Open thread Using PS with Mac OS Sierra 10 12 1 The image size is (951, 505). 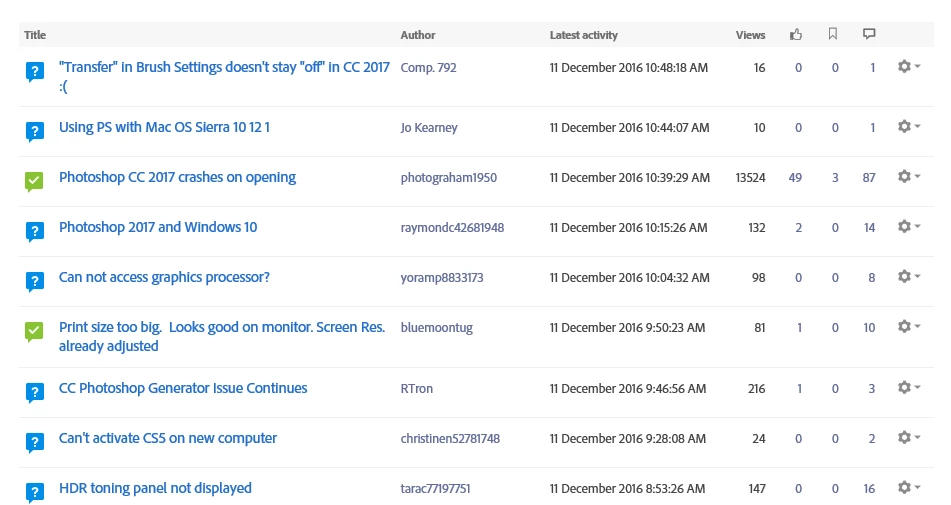click(164, 127)
